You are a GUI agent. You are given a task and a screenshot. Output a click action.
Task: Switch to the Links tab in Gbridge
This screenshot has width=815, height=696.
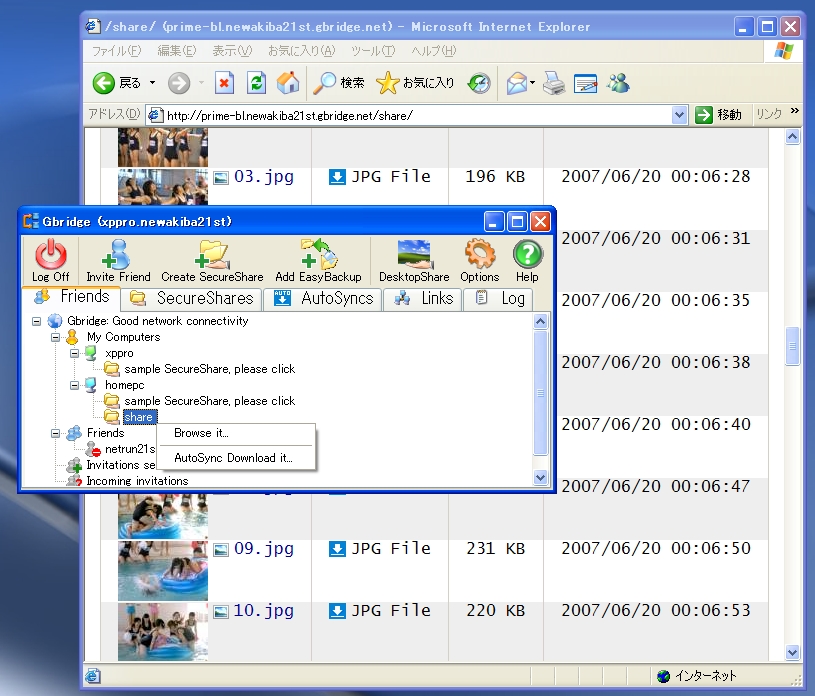(x=423, y=298)
